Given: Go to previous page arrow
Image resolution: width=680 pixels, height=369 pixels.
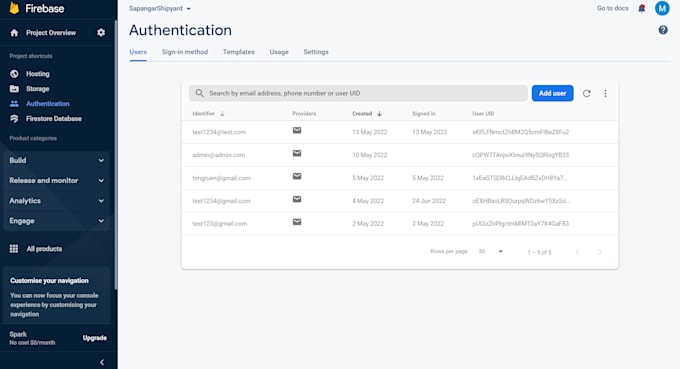Looking at the screenshot, I should pyautogui.click(x=577, y=252).
